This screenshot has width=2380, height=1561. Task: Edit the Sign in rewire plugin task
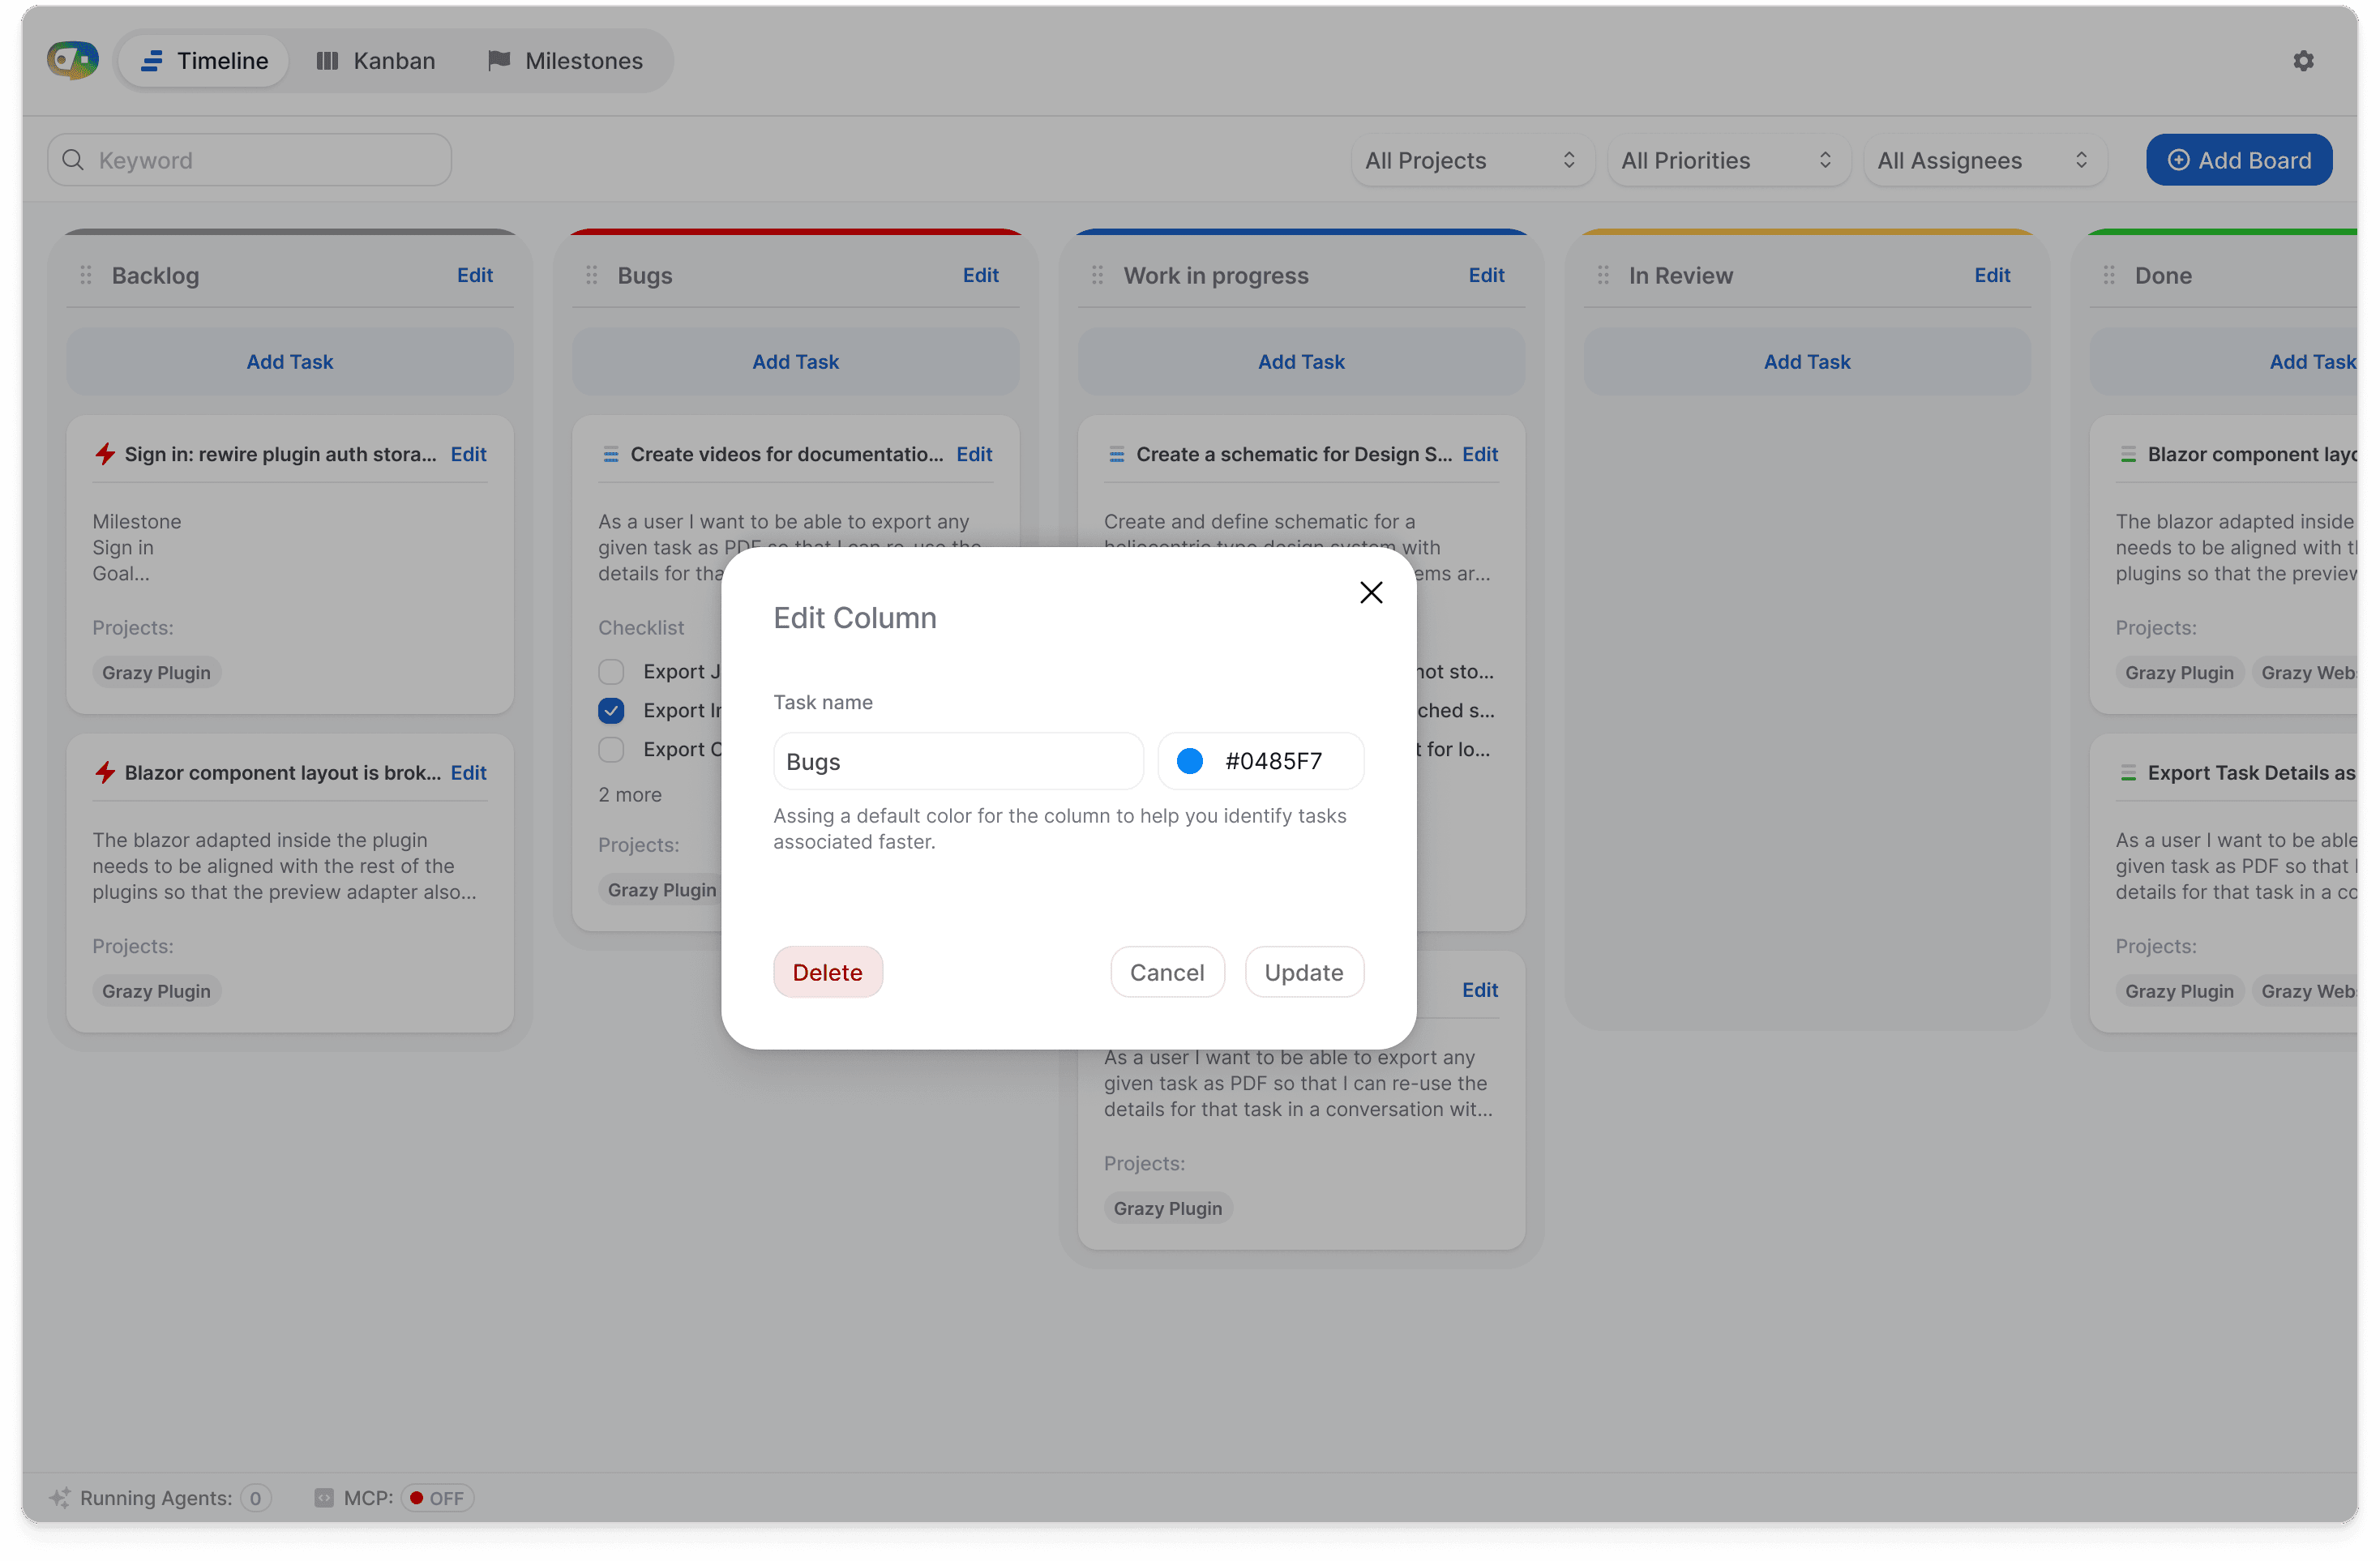click(468, 454)
